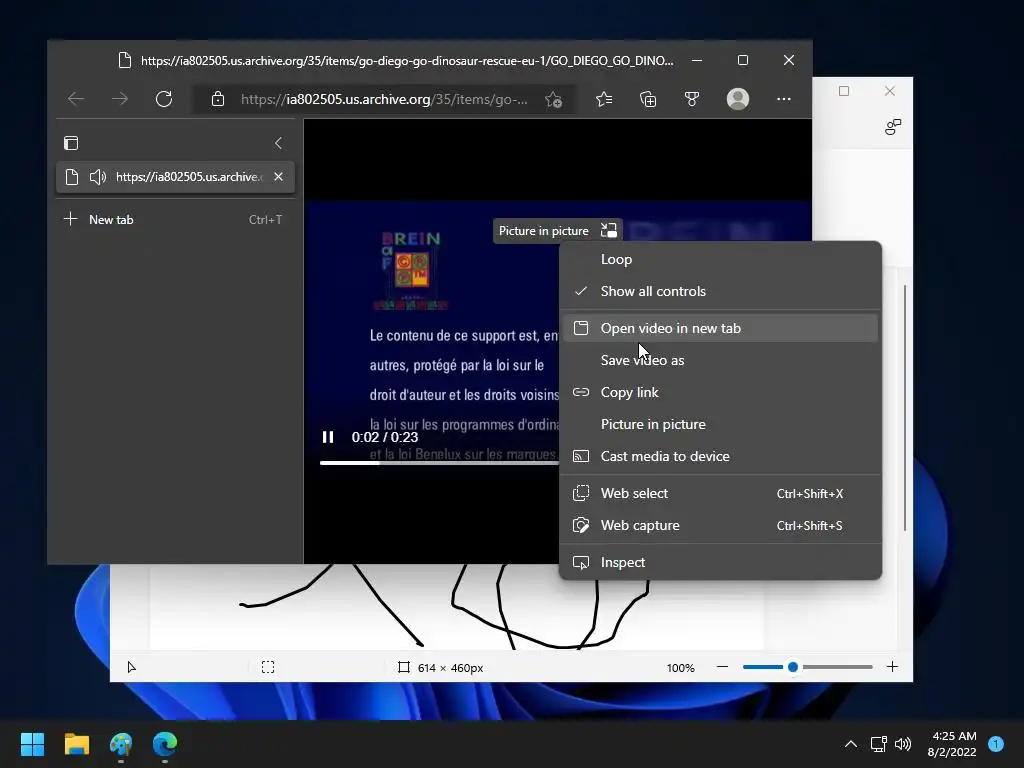Click the background window's vertical scrollbar
The width and height of the screenshot is (1024, 768).
click(905, 408)
